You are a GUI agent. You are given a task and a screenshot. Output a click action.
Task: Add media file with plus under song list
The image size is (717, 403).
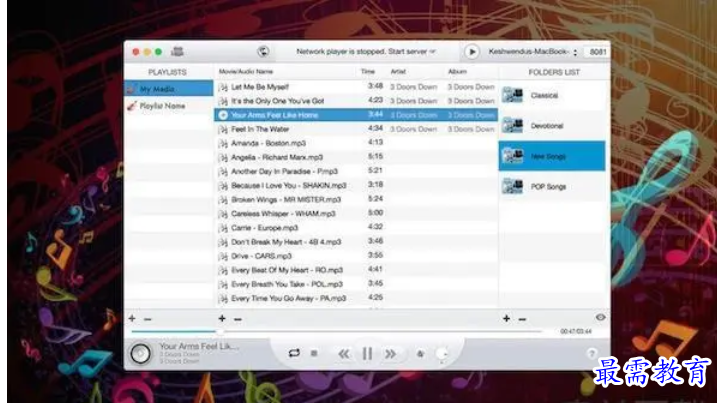point(222,318)
